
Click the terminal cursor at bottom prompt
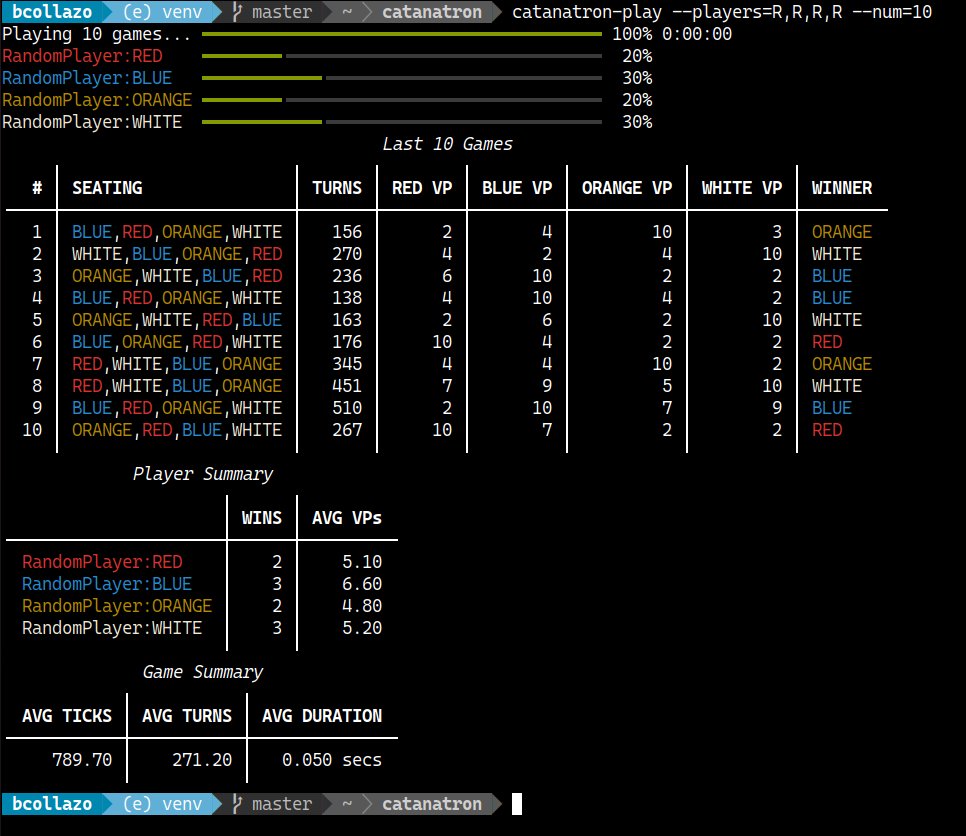(x=517, y=804)
